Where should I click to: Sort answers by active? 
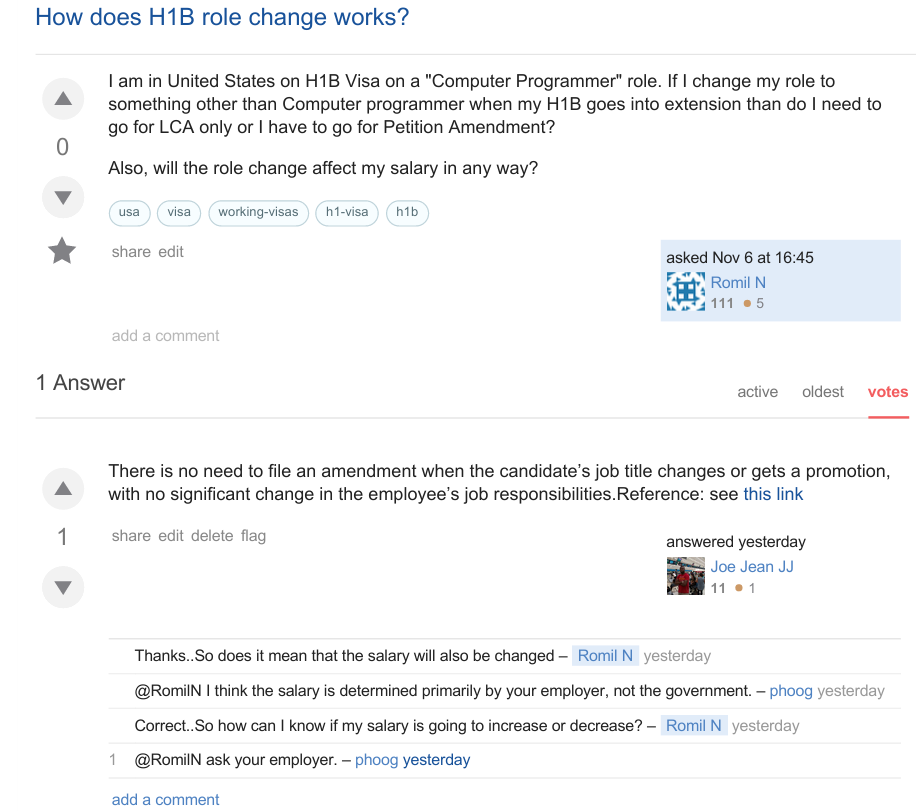pos(757,391)
